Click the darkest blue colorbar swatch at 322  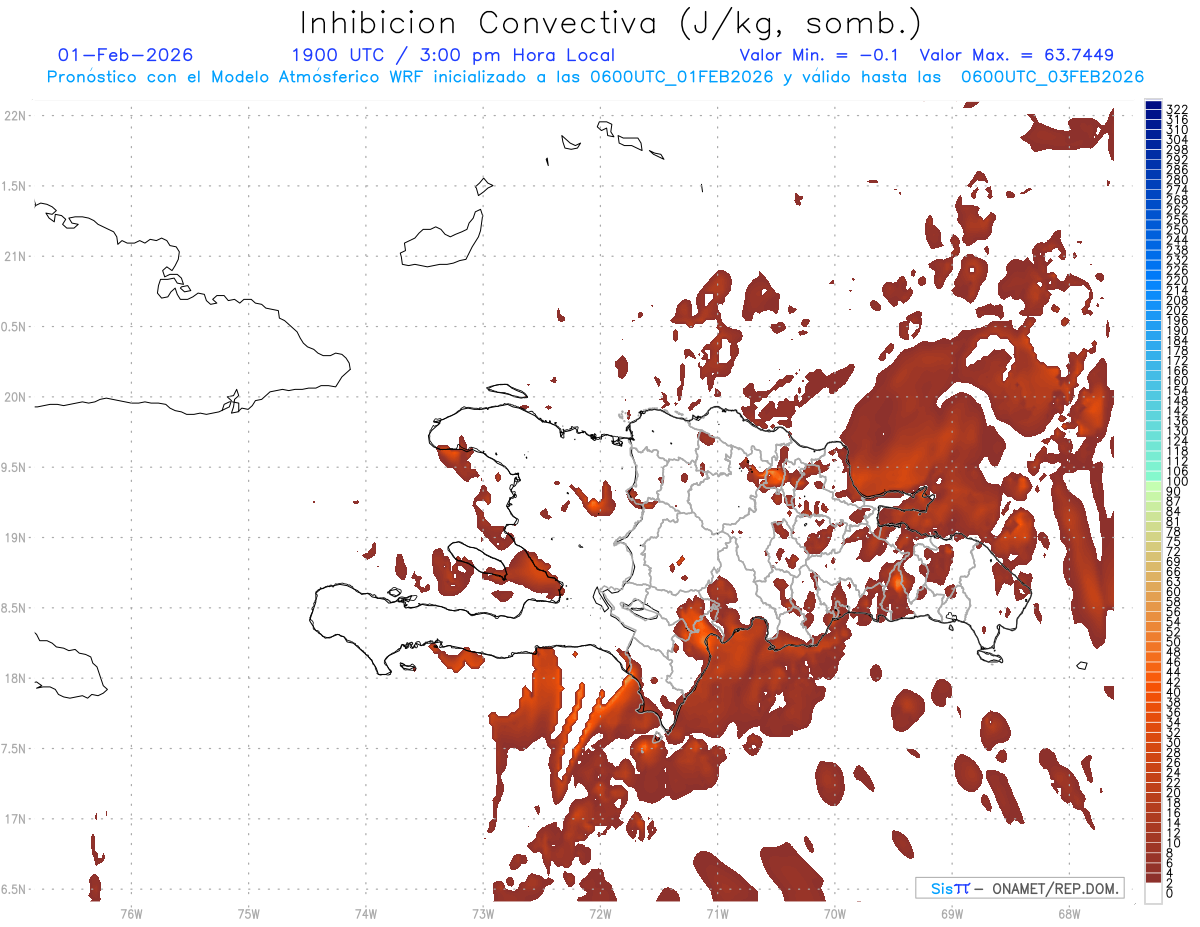(x=1153, y=106)
